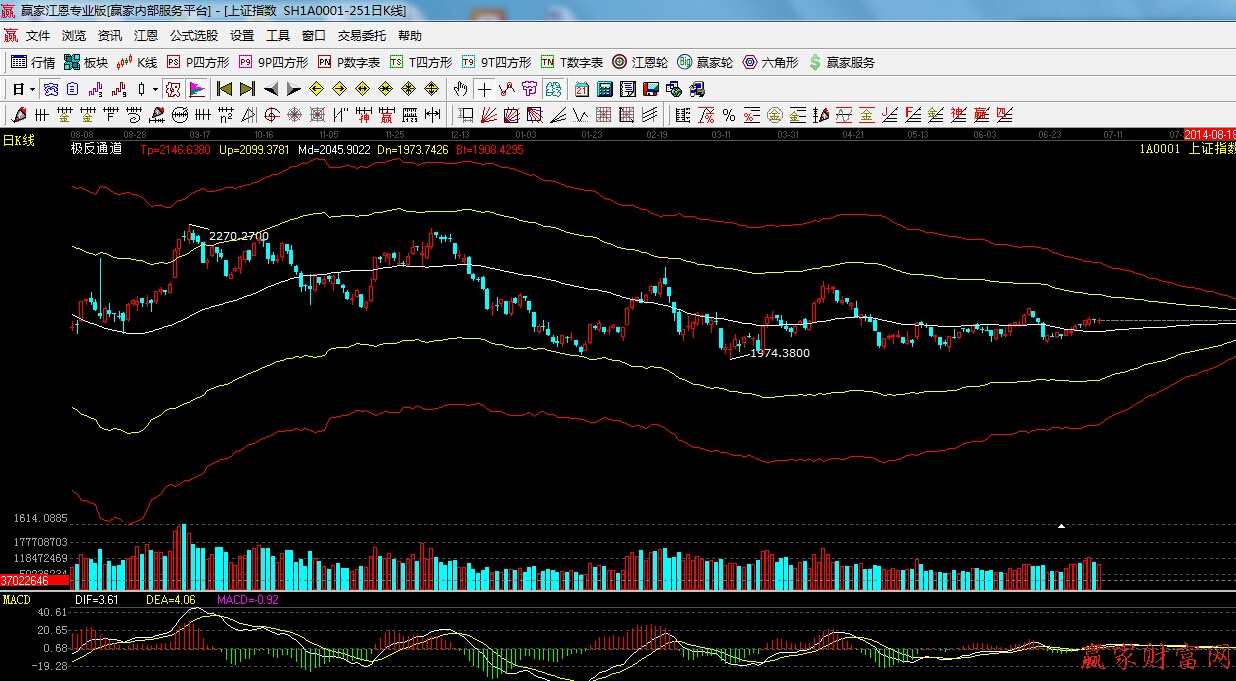
Task: Toggle the 极反通道 indicator button
Action: click(x=173, y=89)
